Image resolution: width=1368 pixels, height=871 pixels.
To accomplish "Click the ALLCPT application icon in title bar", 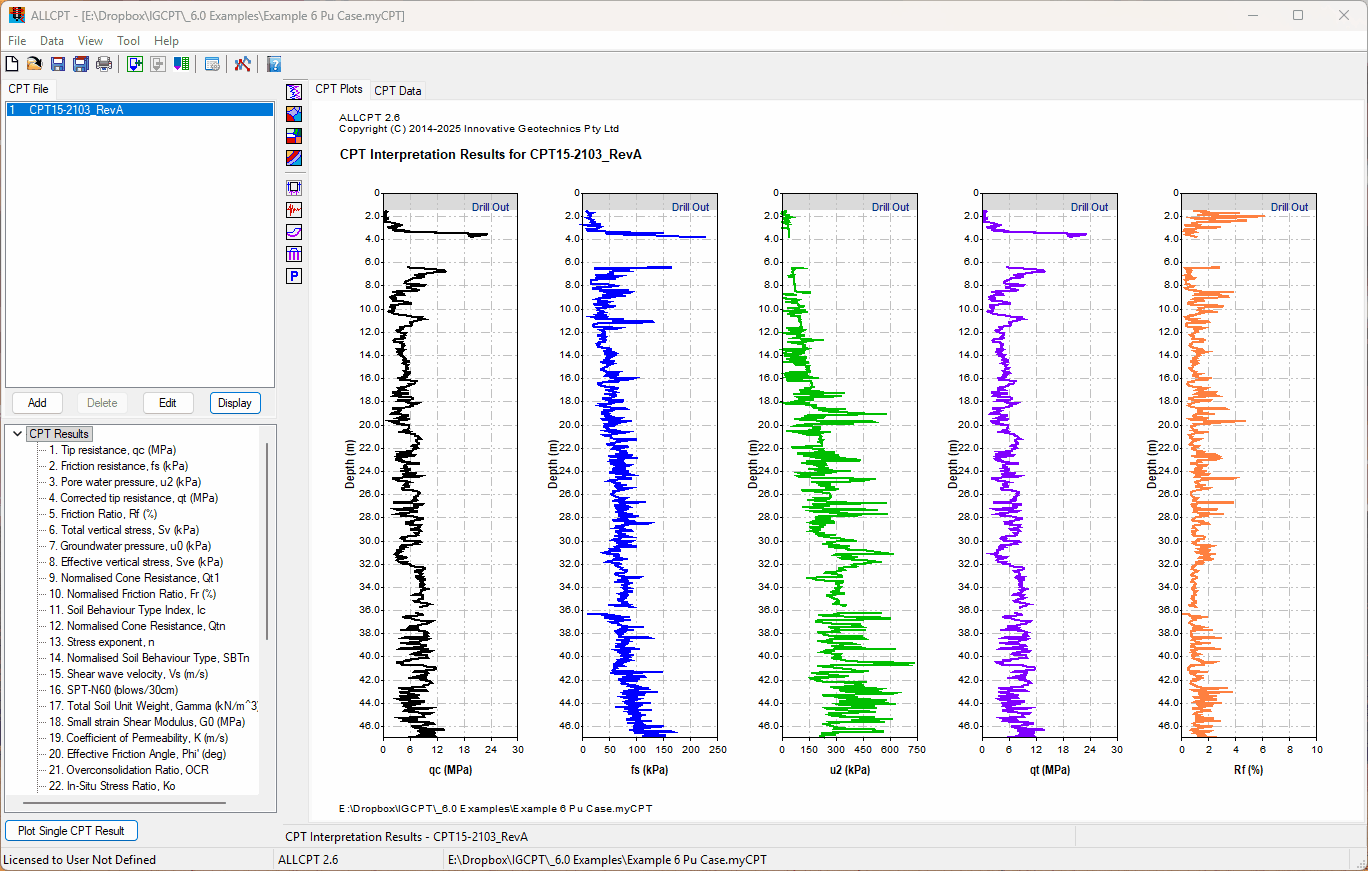I will click(x=16, y=15).
